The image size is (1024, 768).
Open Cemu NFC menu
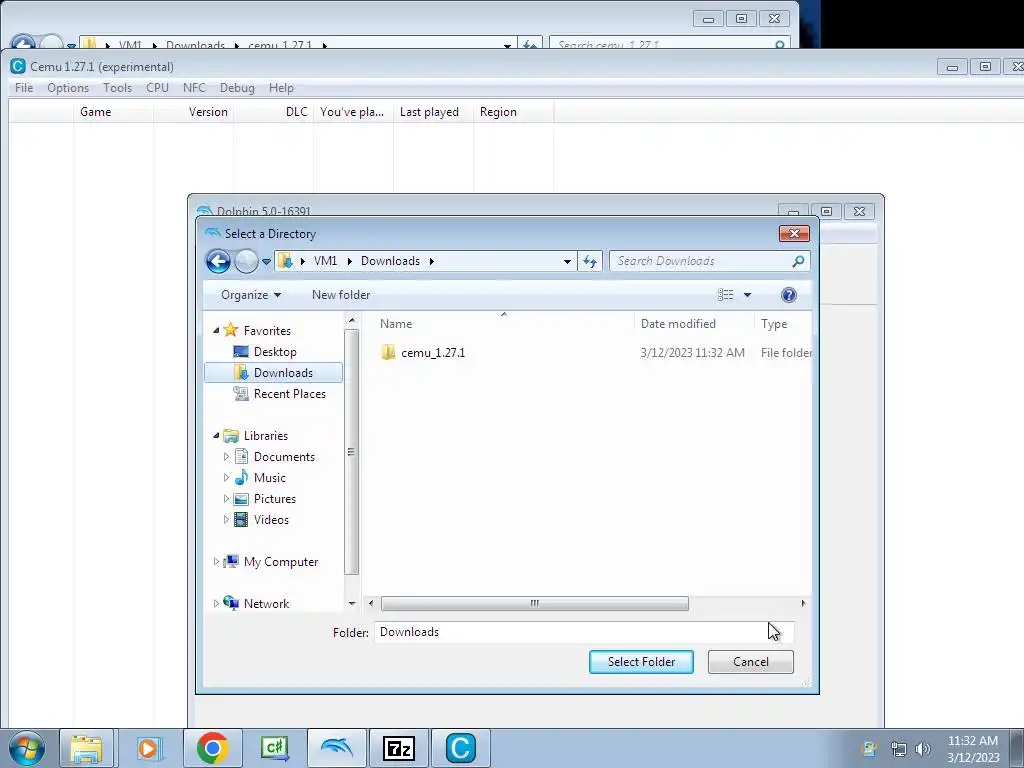pyautogui.click(x=195, y=88)
